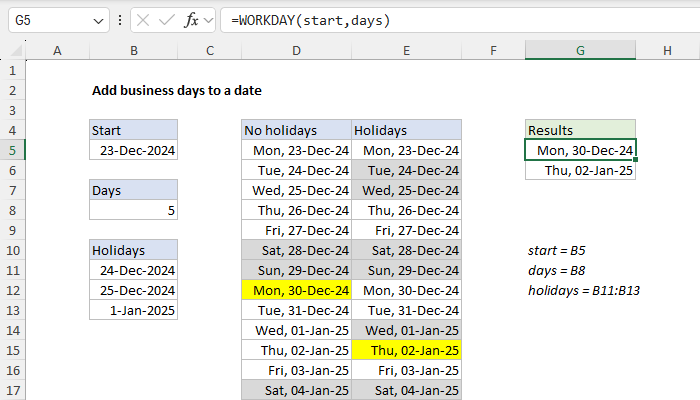700x400 pixels.
Task: Click cell D9 Fri, 27-Dec-24
Action: (x=296, y=230)
